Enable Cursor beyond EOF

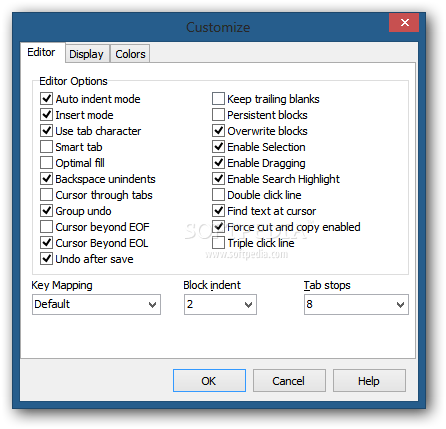46,227
